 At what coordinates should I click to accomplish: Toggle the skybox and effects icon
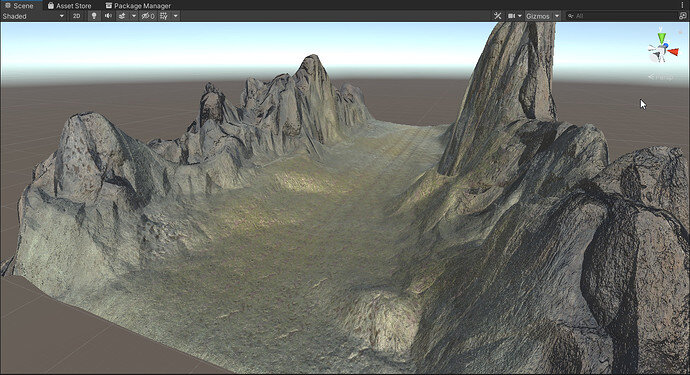[x=122, y=16]
